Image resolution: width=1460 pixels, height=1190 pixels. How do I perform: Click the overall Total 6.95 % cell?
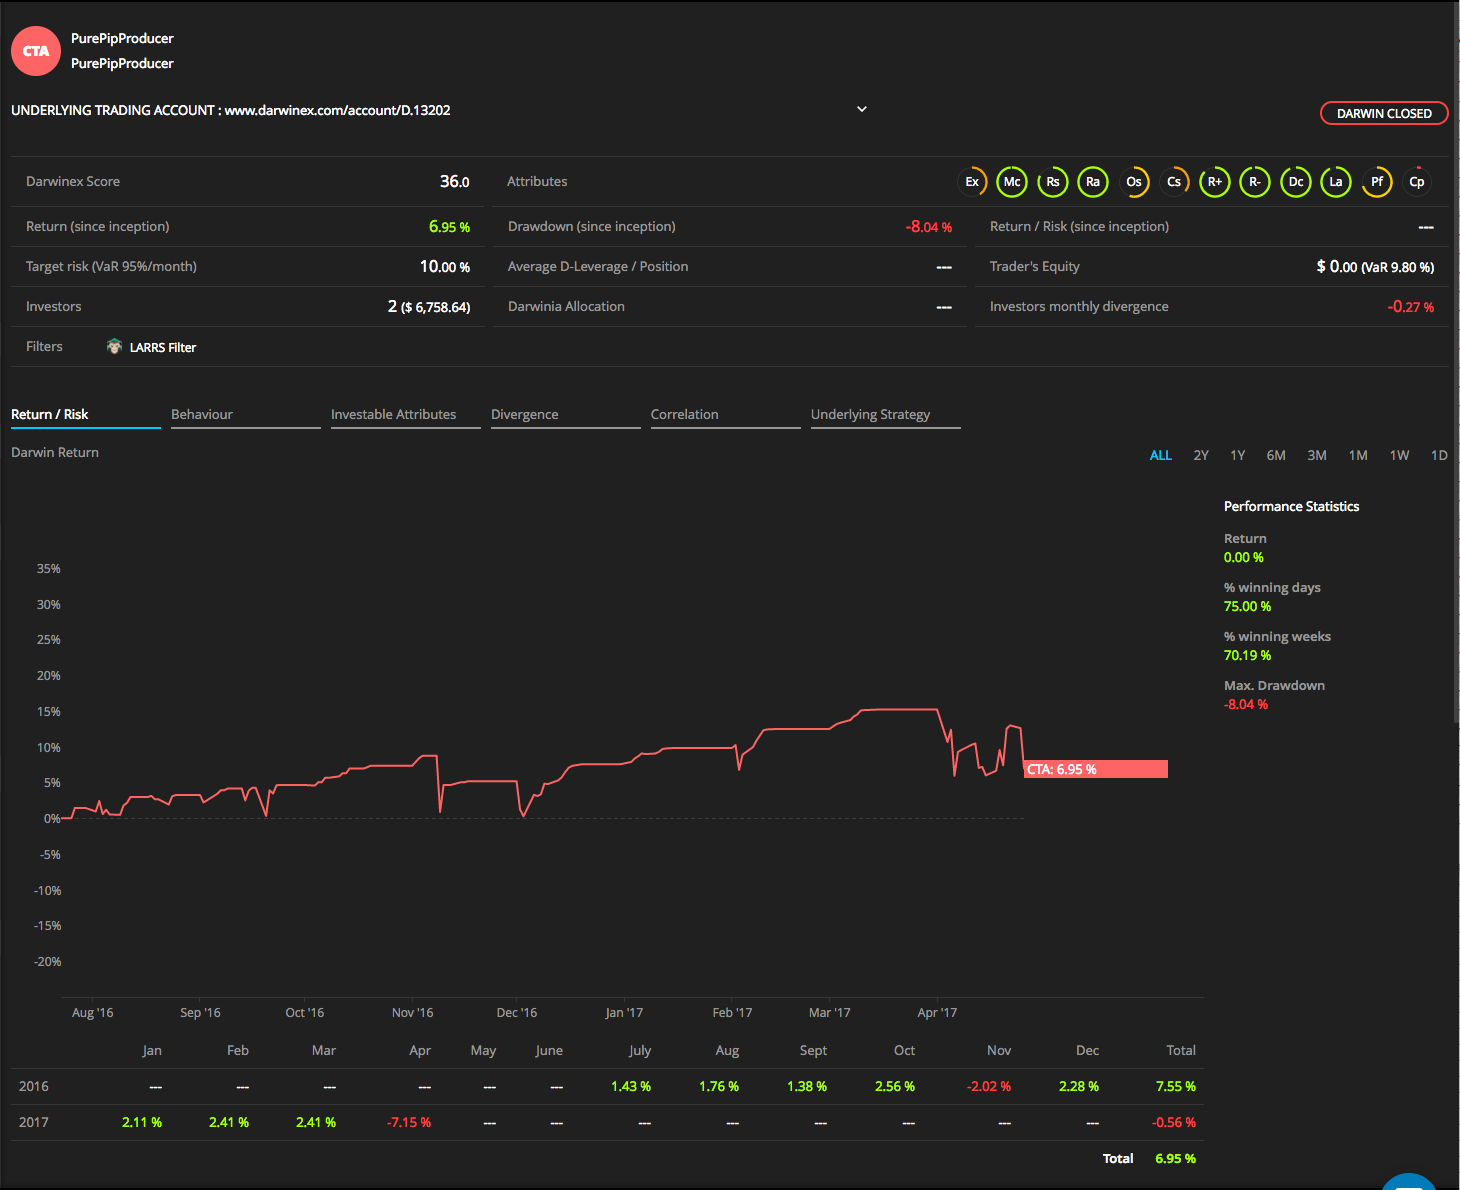1176,1158
